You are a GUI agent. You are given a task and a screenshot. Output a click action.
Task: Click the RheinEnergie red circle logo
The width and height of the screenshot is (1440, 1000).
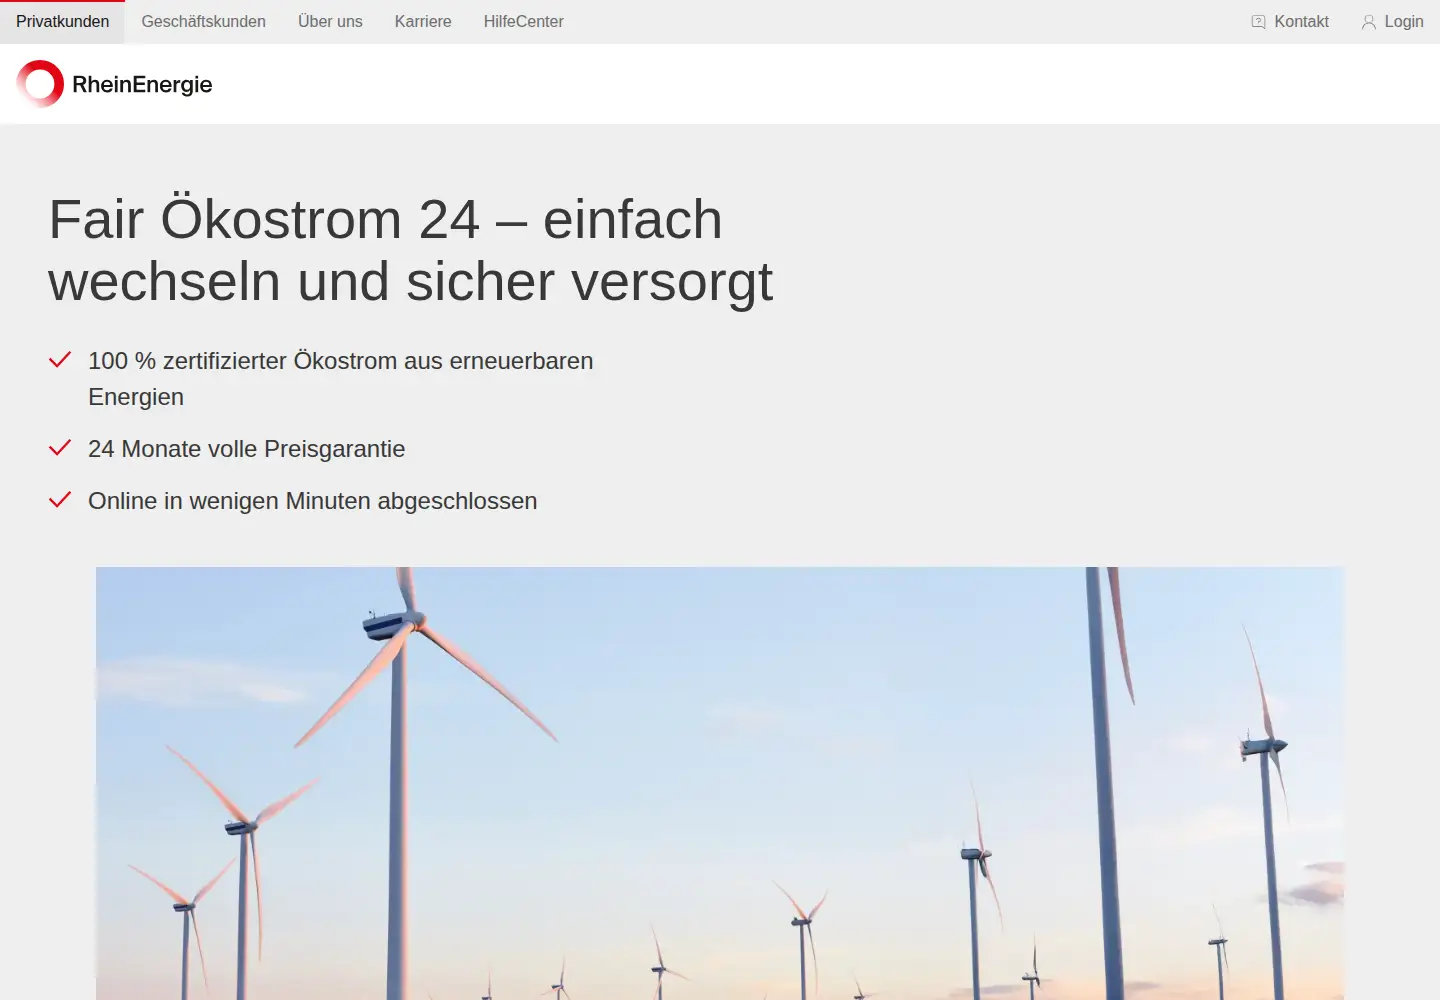[40, 84]
